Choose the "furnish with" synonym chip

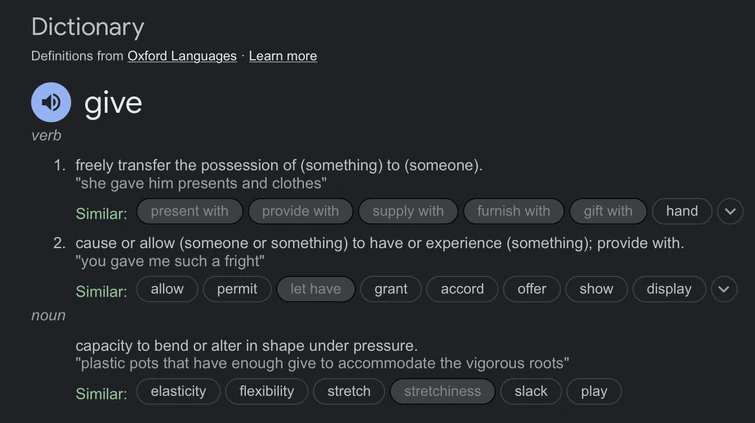(x=513, y=211)
